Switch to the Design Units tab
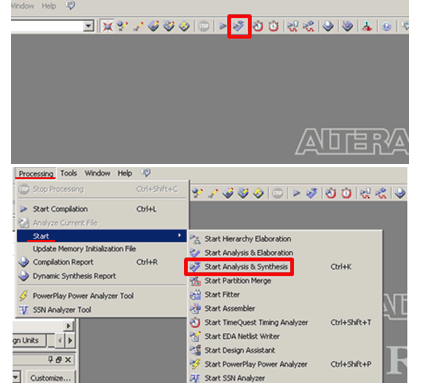The image size is (434, 383). coord(27,340)
